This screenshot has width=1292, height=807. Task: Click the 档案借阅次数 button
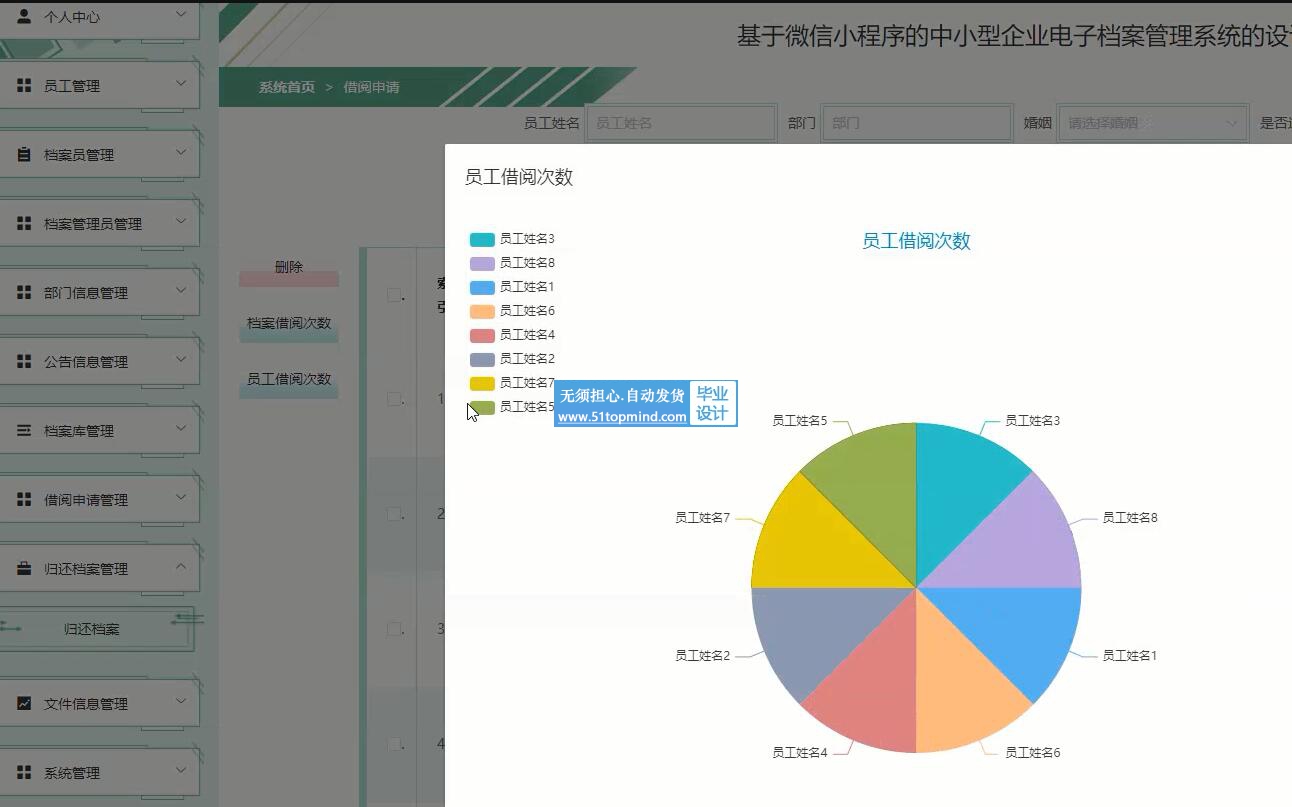[x=289, y=325]
